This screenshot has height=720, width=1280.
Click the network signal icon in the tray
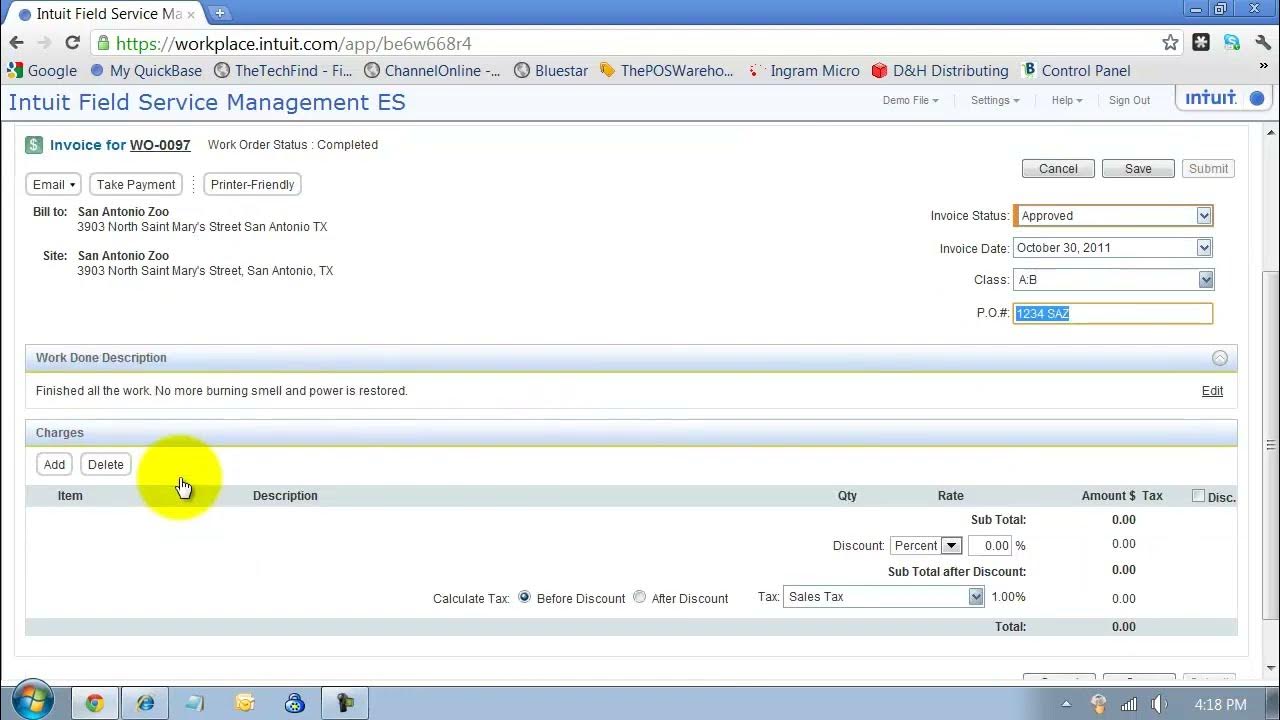click(x=1129, y=704)
